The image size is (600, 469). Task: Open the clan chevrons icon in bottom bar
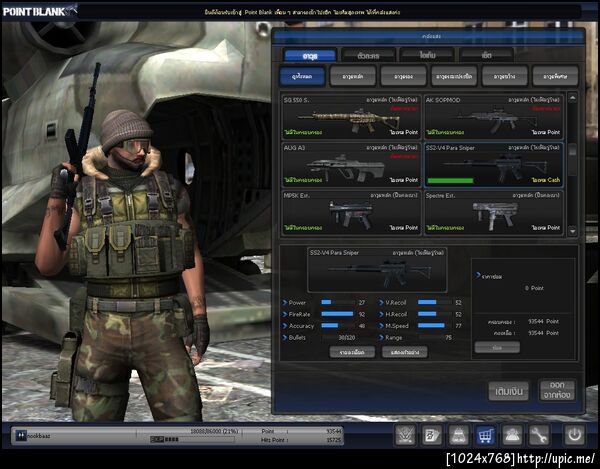point(405,435)
